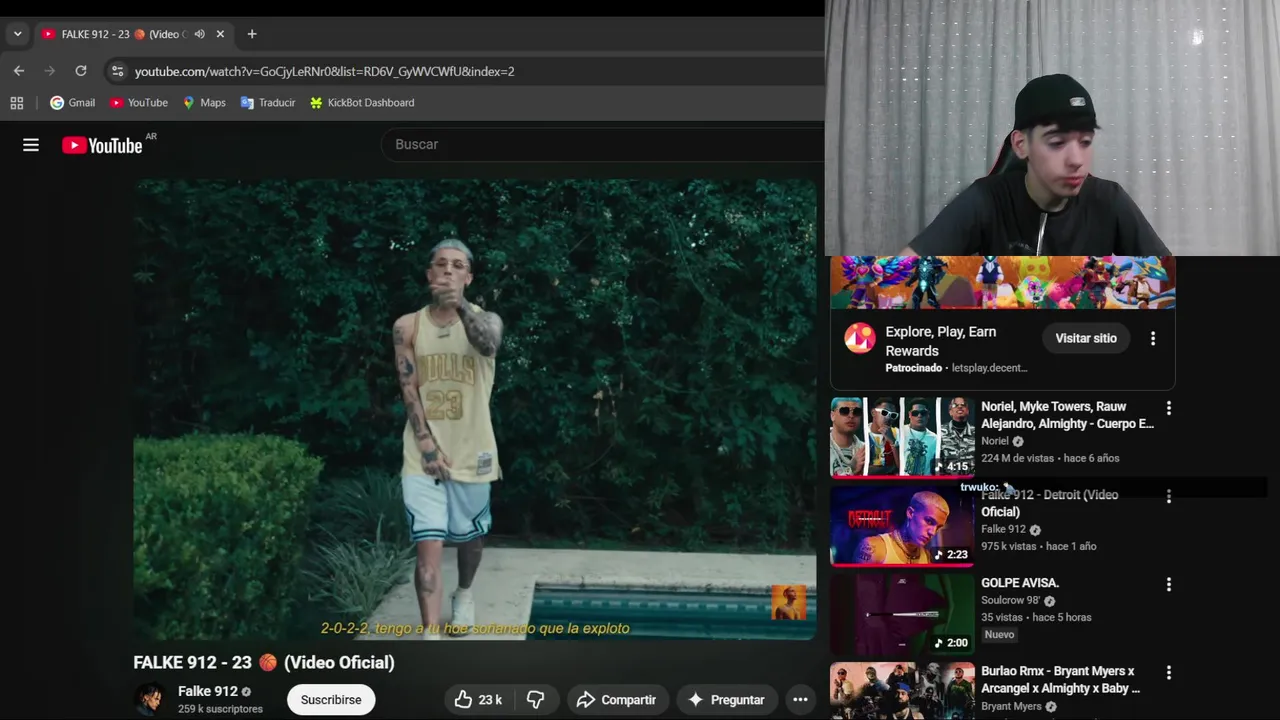Open options for the Burlao Rmx video
Image resolution: width=1280 pixels, height=720 pixels.
(x=1168, y=672)
